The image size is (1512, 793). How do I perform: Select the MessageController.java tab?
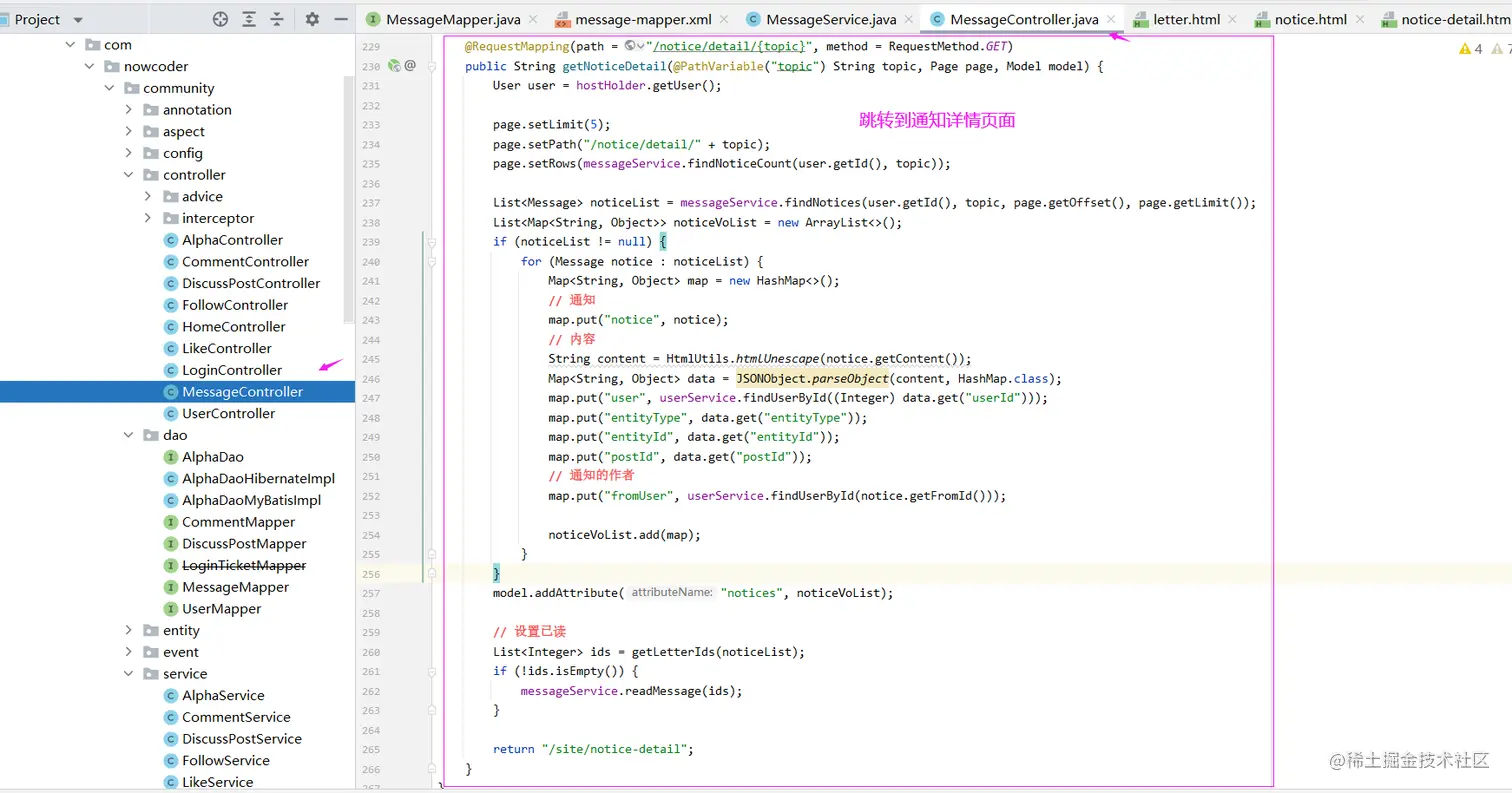[x=1023, y=19]
